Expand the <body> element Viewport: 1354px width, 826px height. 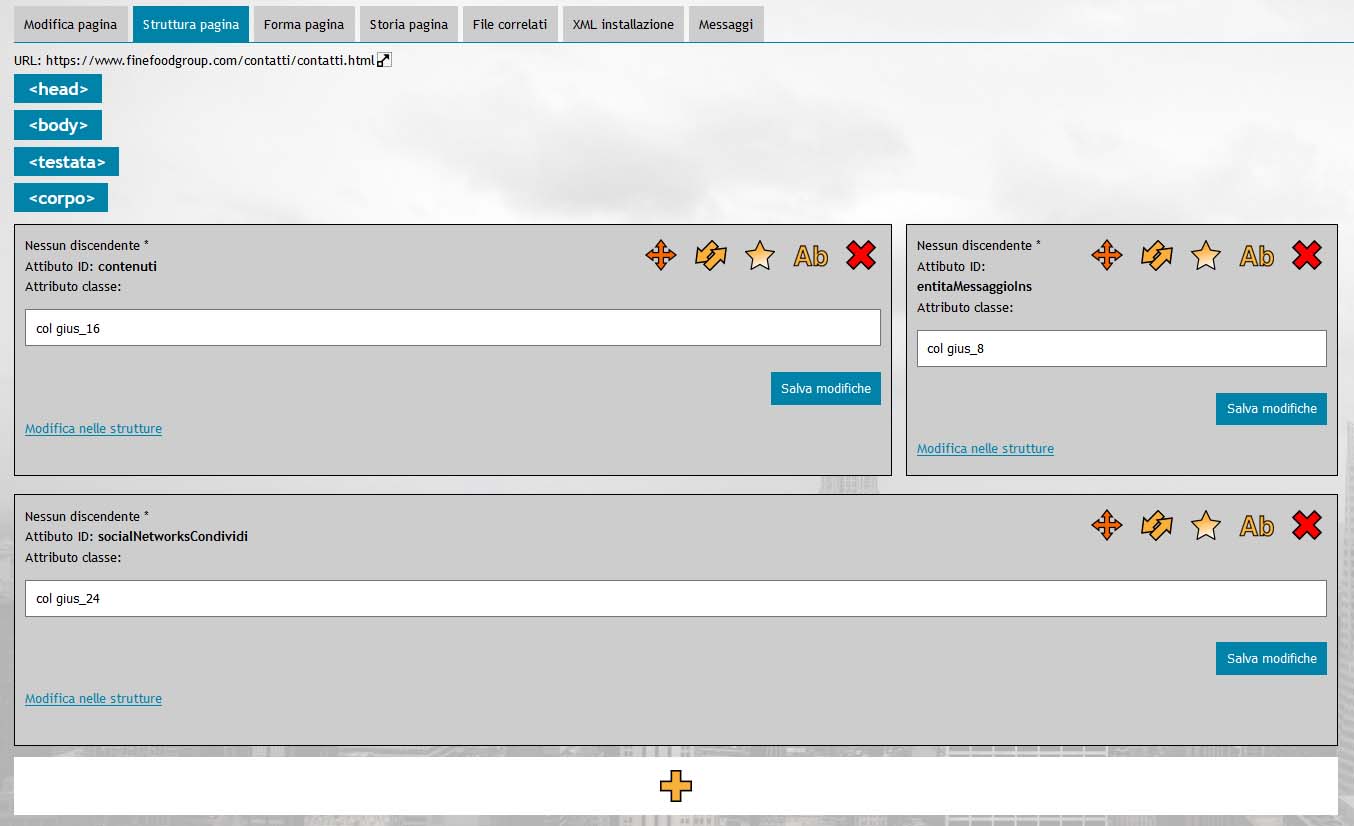[x=58, y=125]
